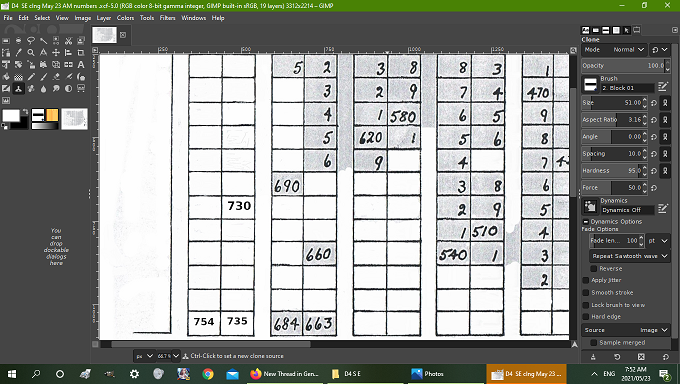Pick the Bucket Fill tool
The height and width of the screenshot is (384, 680).
click(x=6, y=77)
